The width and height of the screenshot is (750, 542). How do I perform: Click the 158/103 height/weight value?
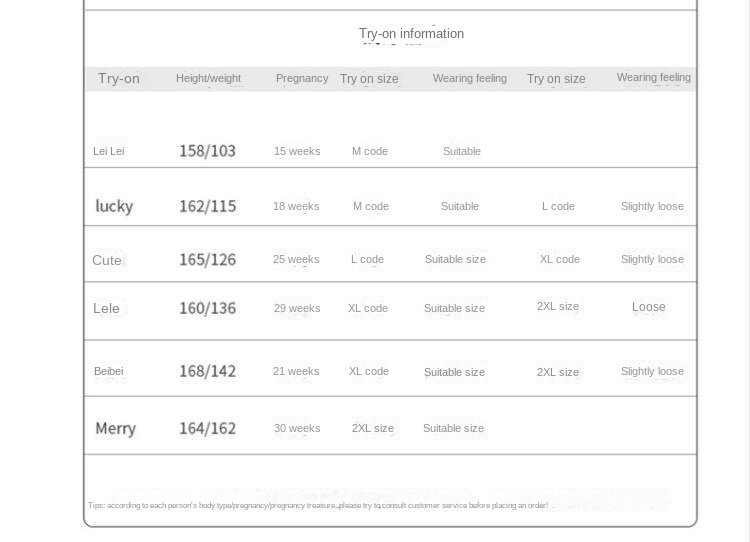coord(207,151)
